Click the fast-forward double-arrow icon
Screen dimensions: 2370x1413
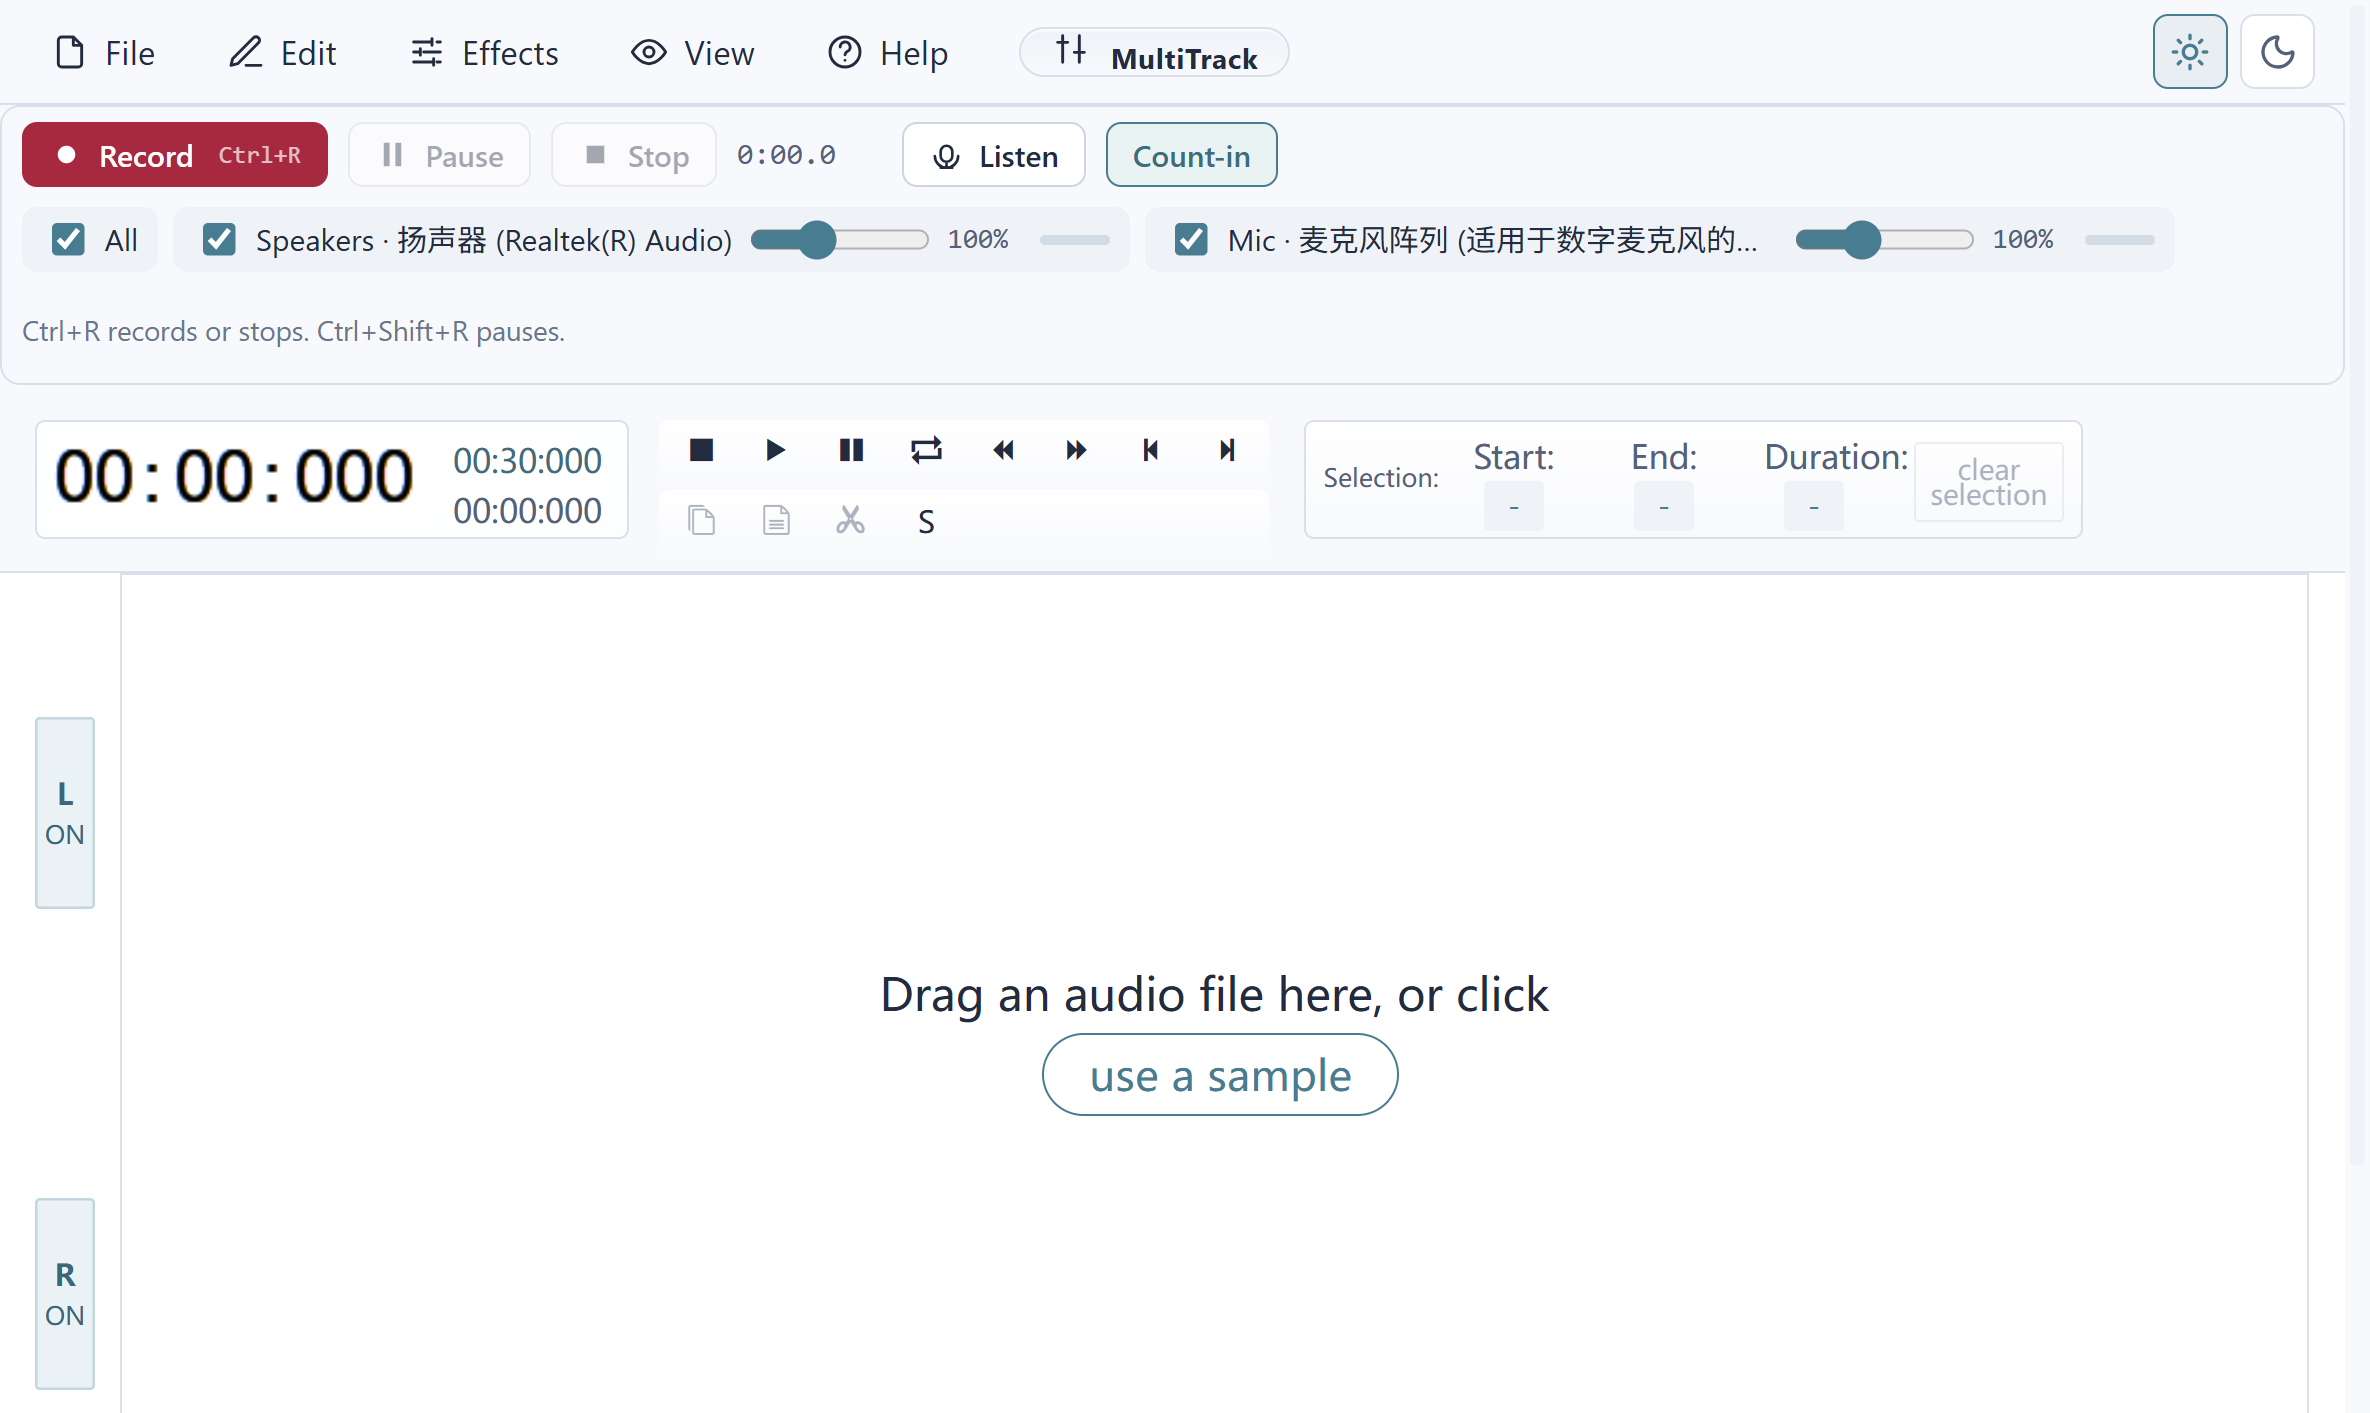tap(1076, 451)
